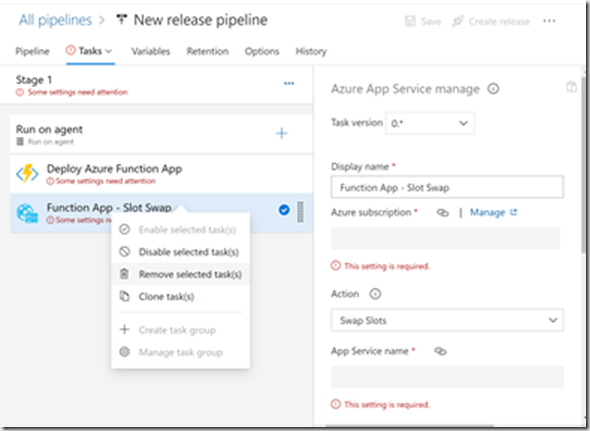Expand the Tasks tab chevron
Viewport: 590px width, 431px height.
click(108, 51)
